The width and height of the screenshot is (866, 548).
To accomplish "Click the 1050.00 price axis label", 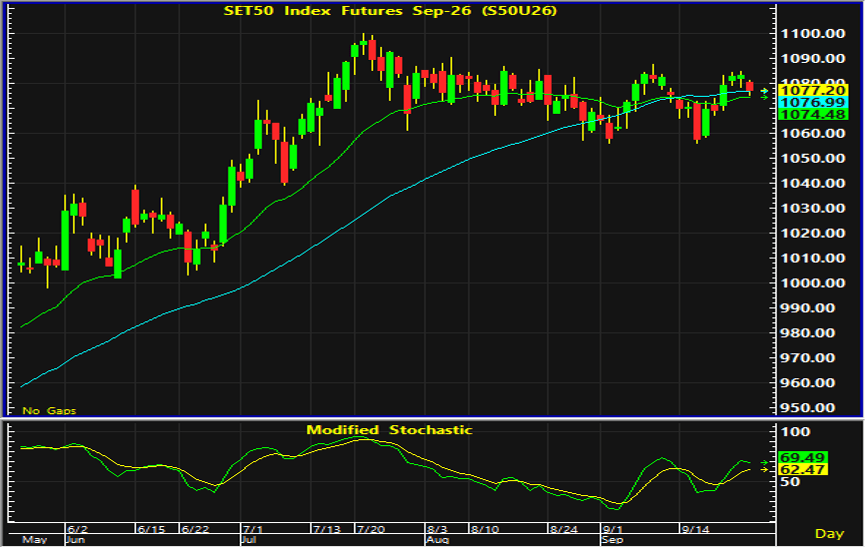I will coord(812,159).
